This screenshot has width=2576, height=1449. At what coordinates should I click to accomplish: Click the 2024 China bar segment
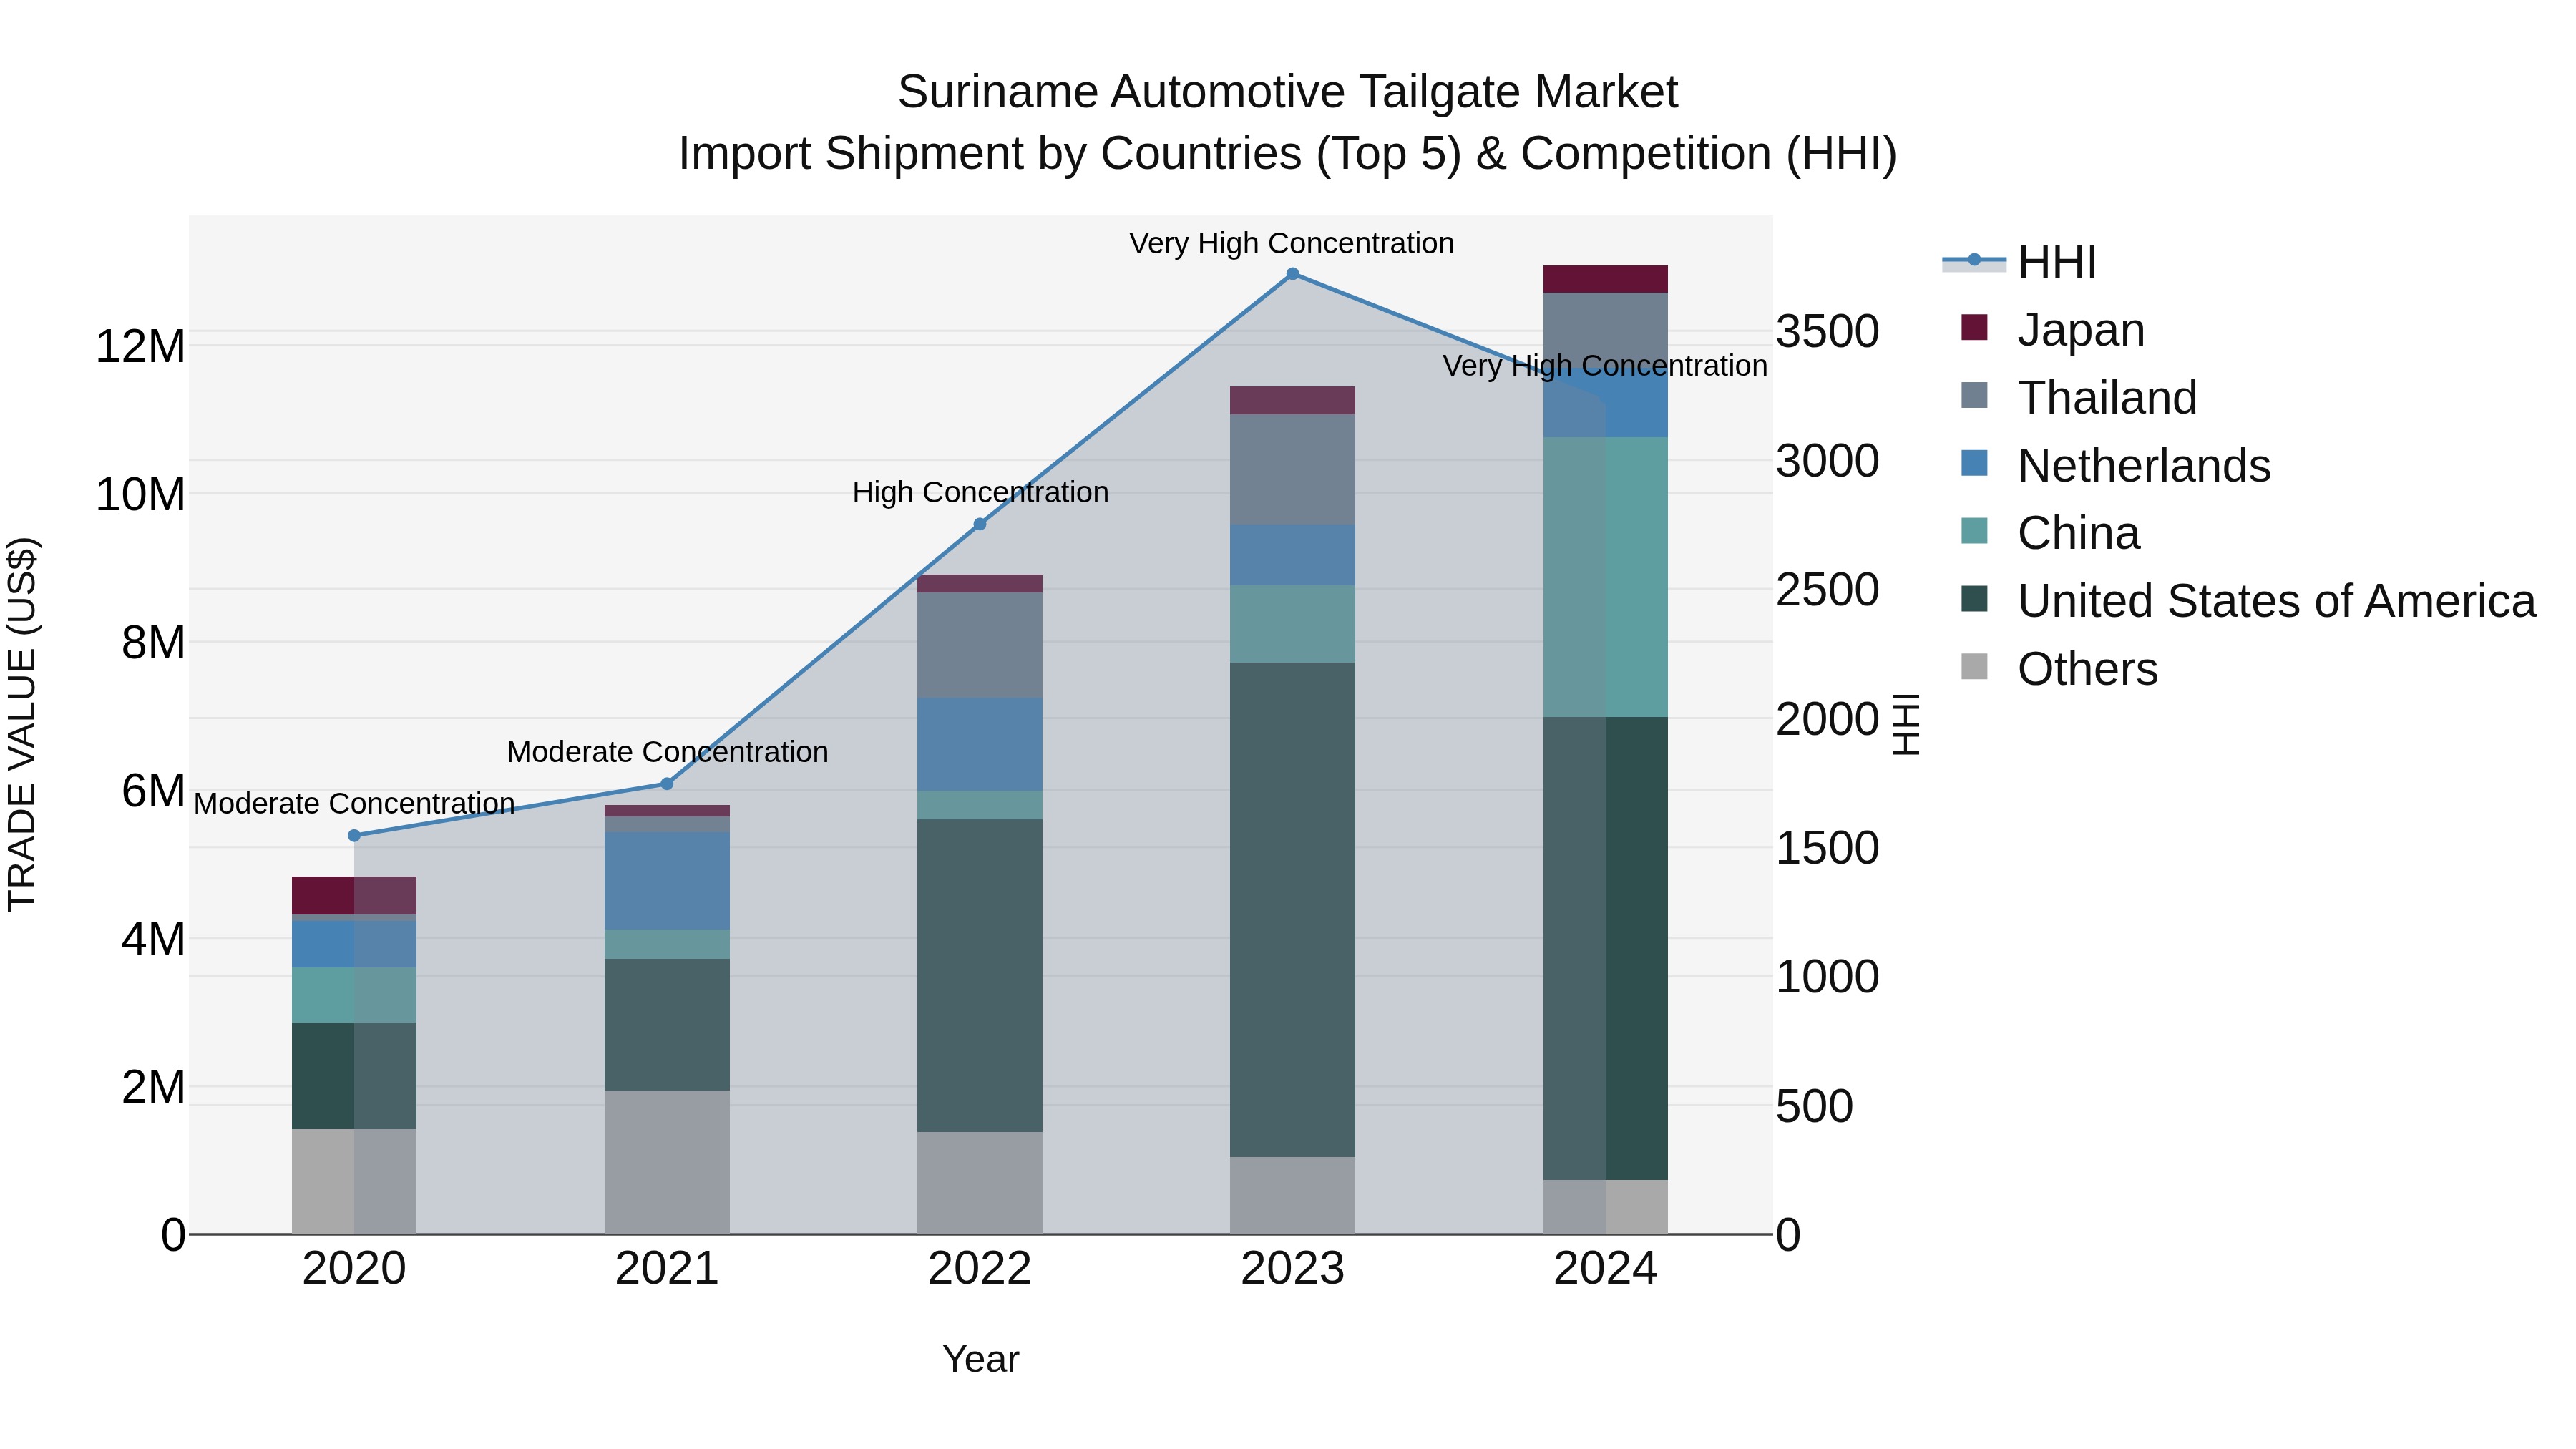tap(1606, 577)
